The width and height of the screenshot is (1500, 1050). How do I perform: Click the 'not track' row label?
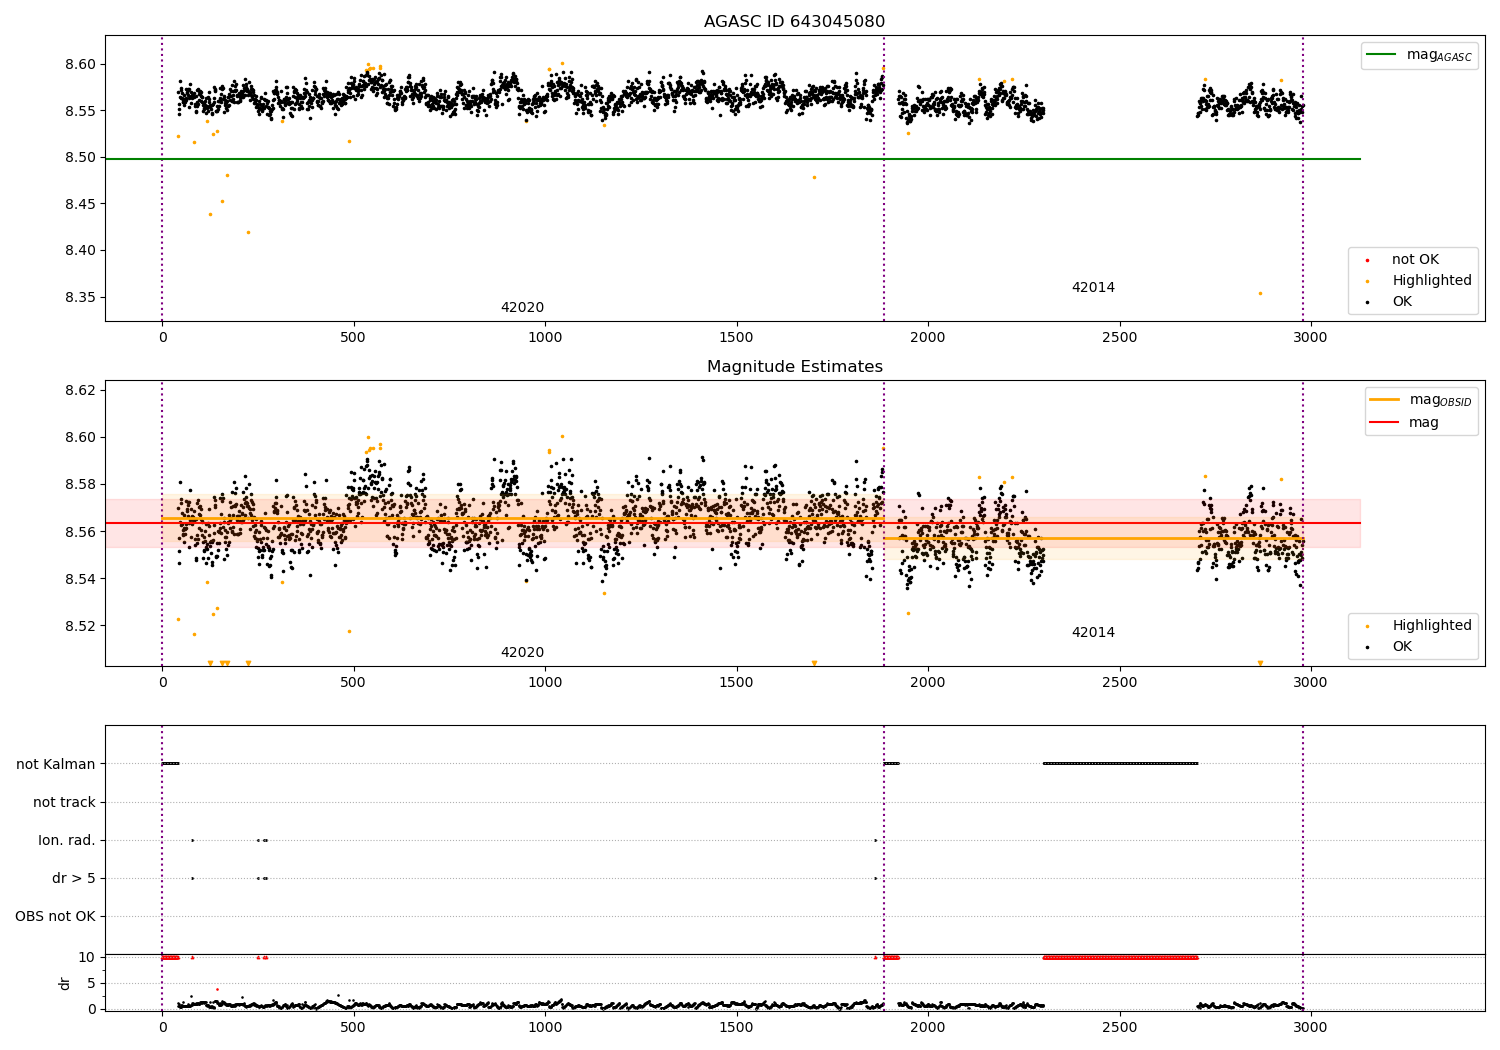point(64,802)
